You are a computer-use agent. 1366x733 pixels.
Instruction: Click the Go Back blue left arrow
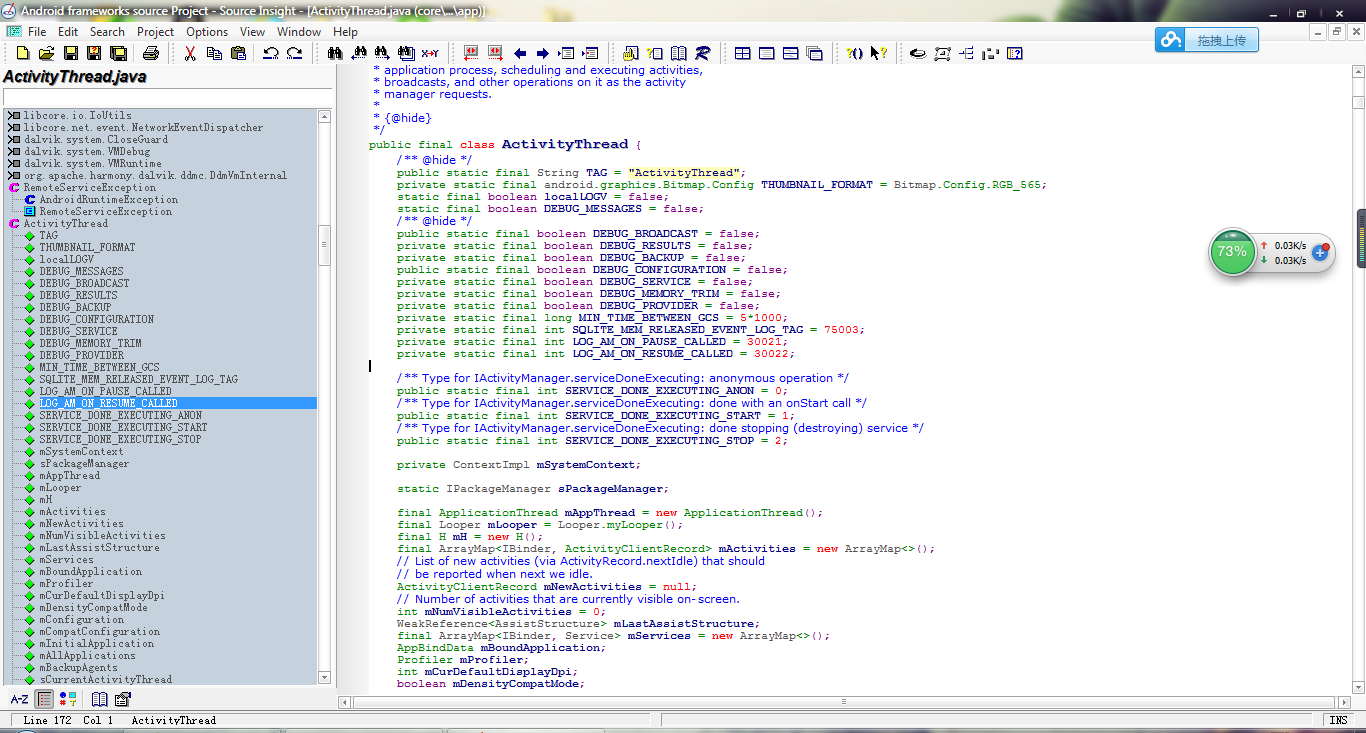tap(520, 53)
